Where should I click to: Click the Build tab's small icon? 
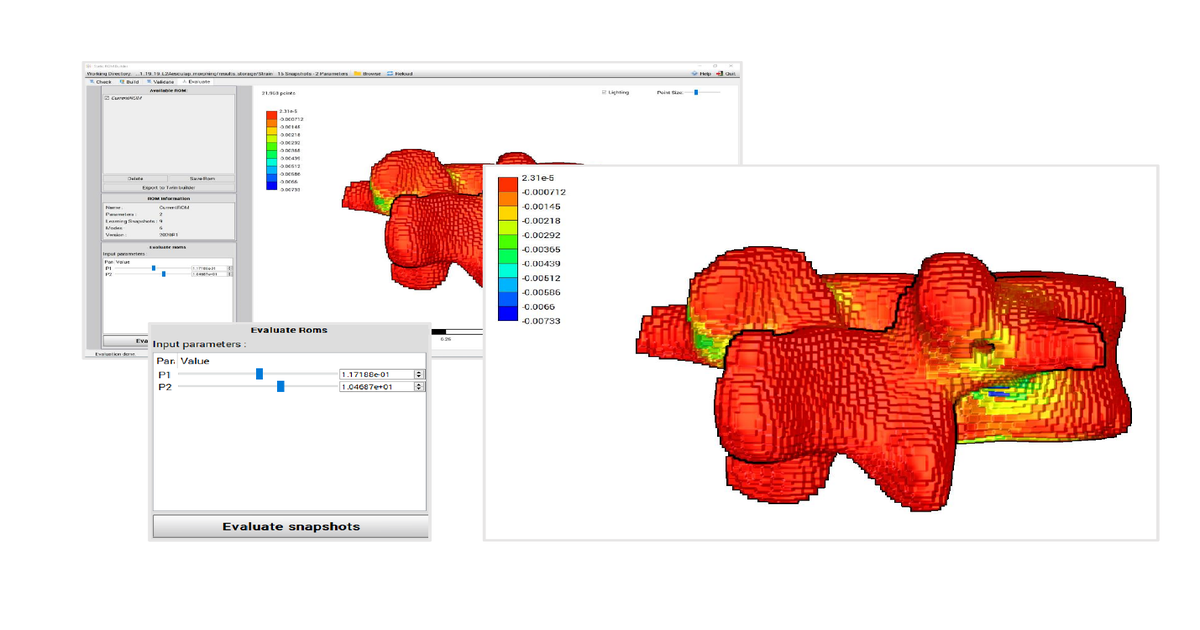122,81
